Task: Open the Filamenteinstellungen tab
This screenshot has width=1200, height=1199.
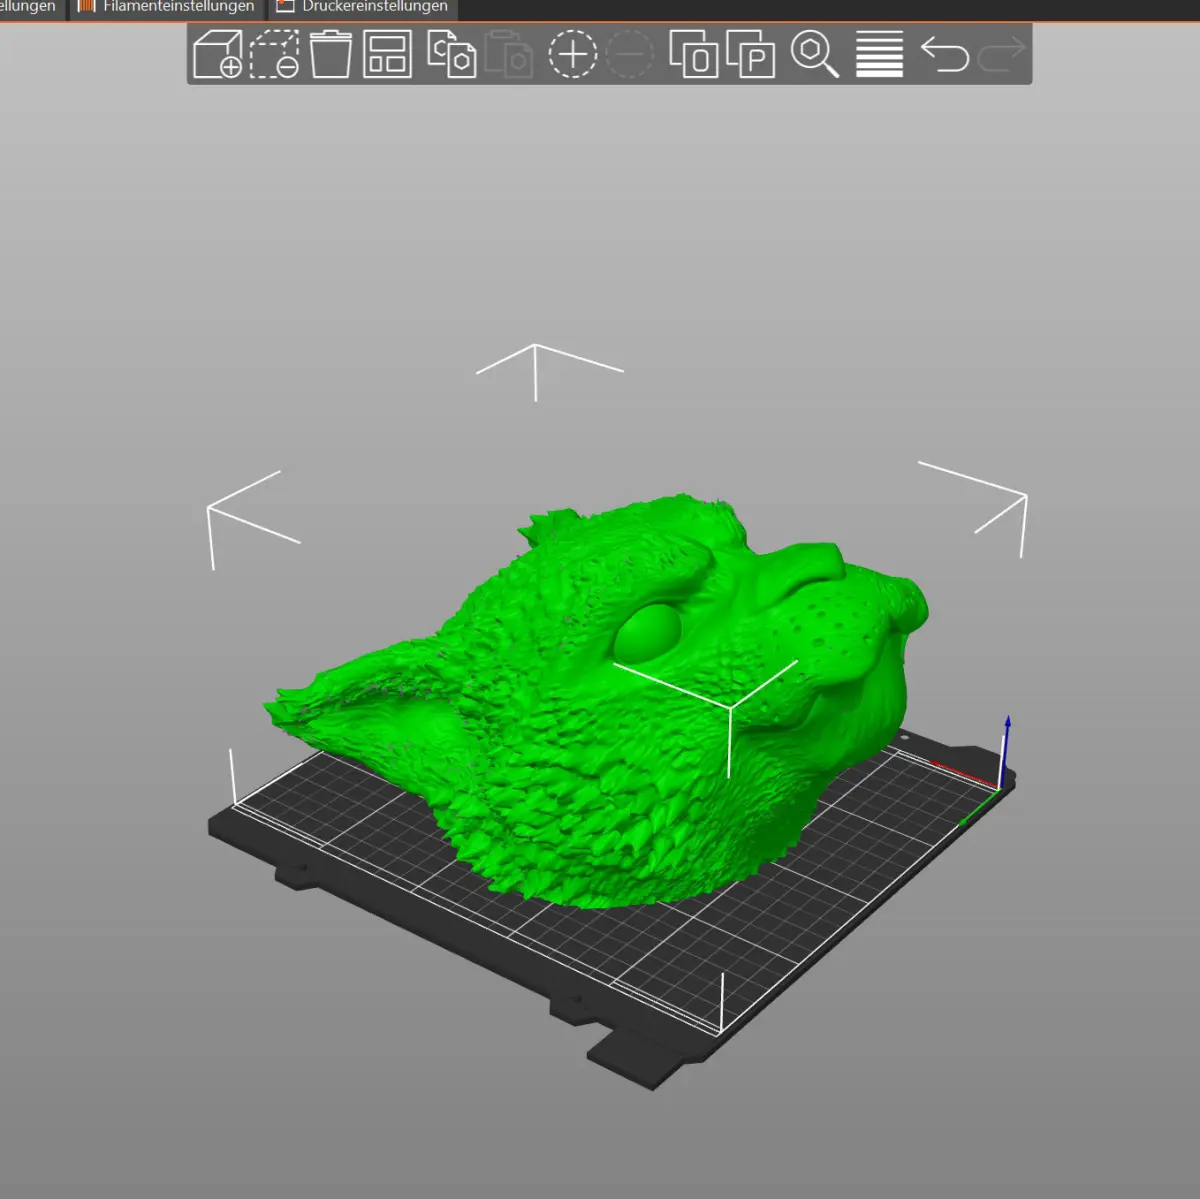Action: (168, 8)
